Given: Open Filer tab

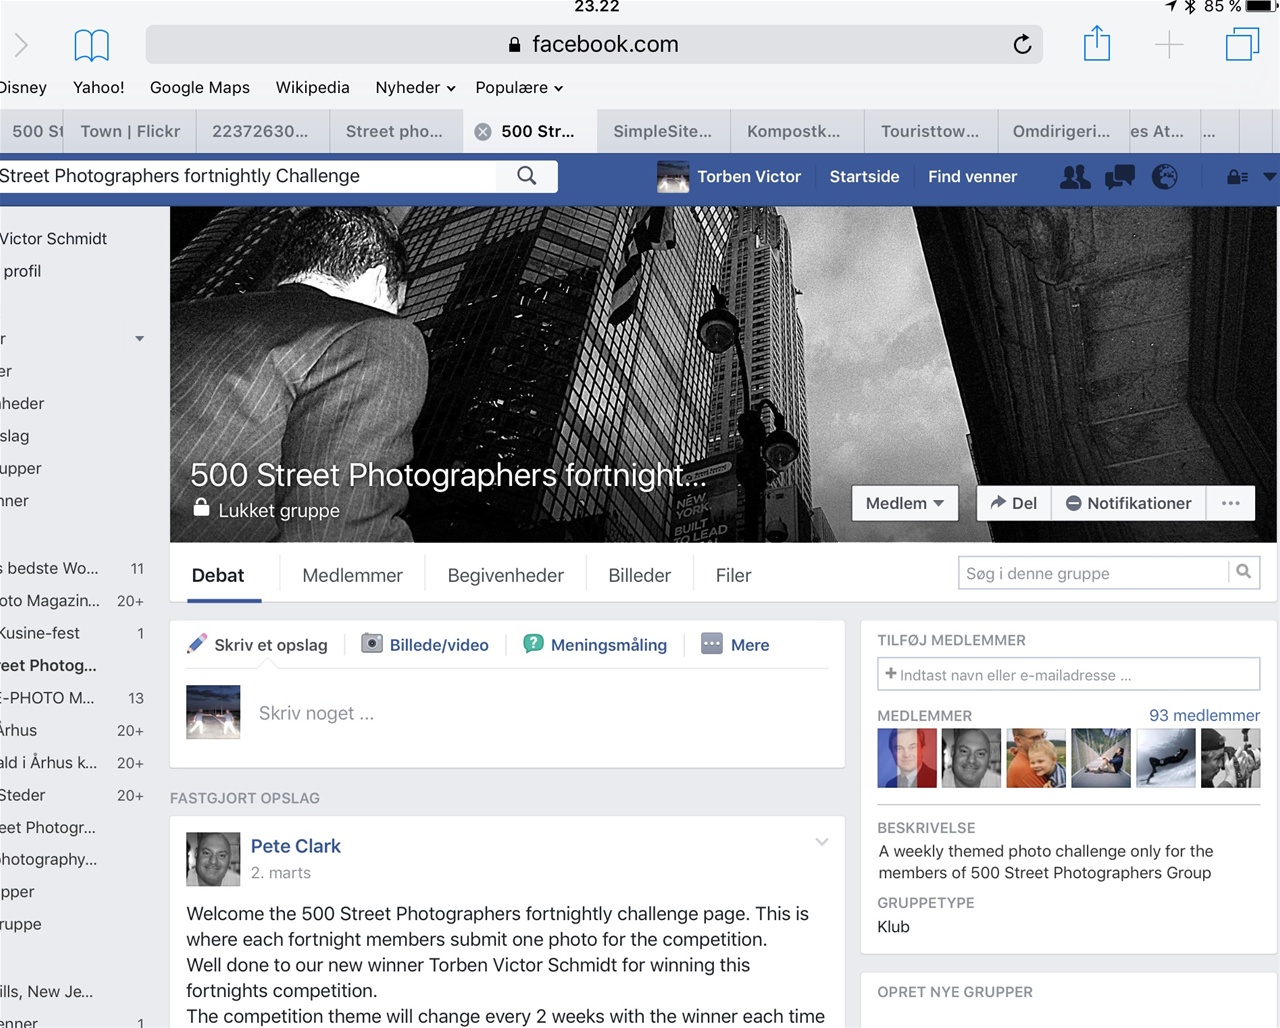Looking at the screenshot, I should click(x=733, y=575).
